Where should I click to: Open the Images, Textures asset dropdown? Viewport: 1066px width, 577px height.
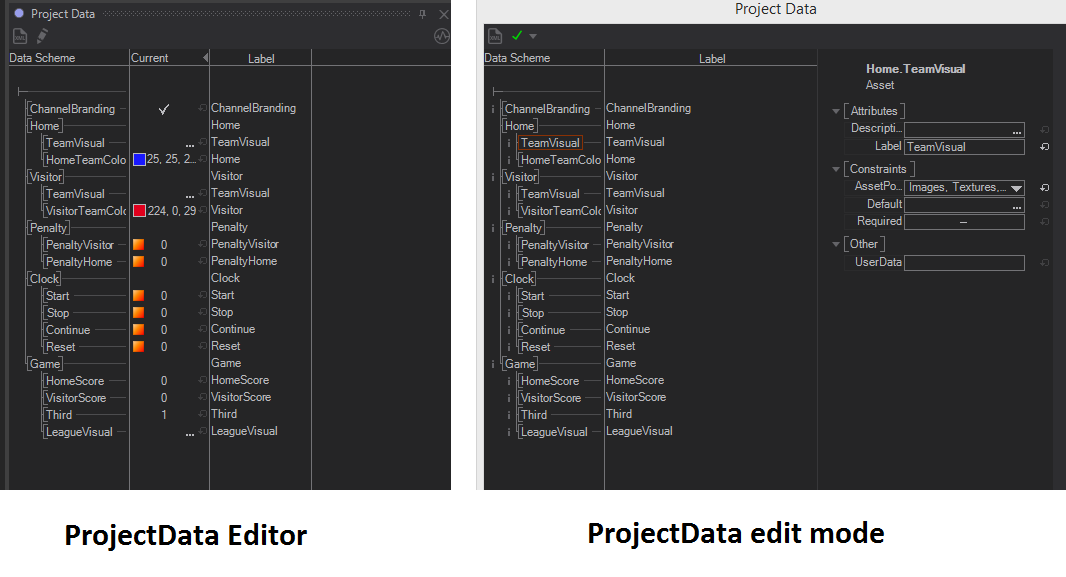point(1016,188)
